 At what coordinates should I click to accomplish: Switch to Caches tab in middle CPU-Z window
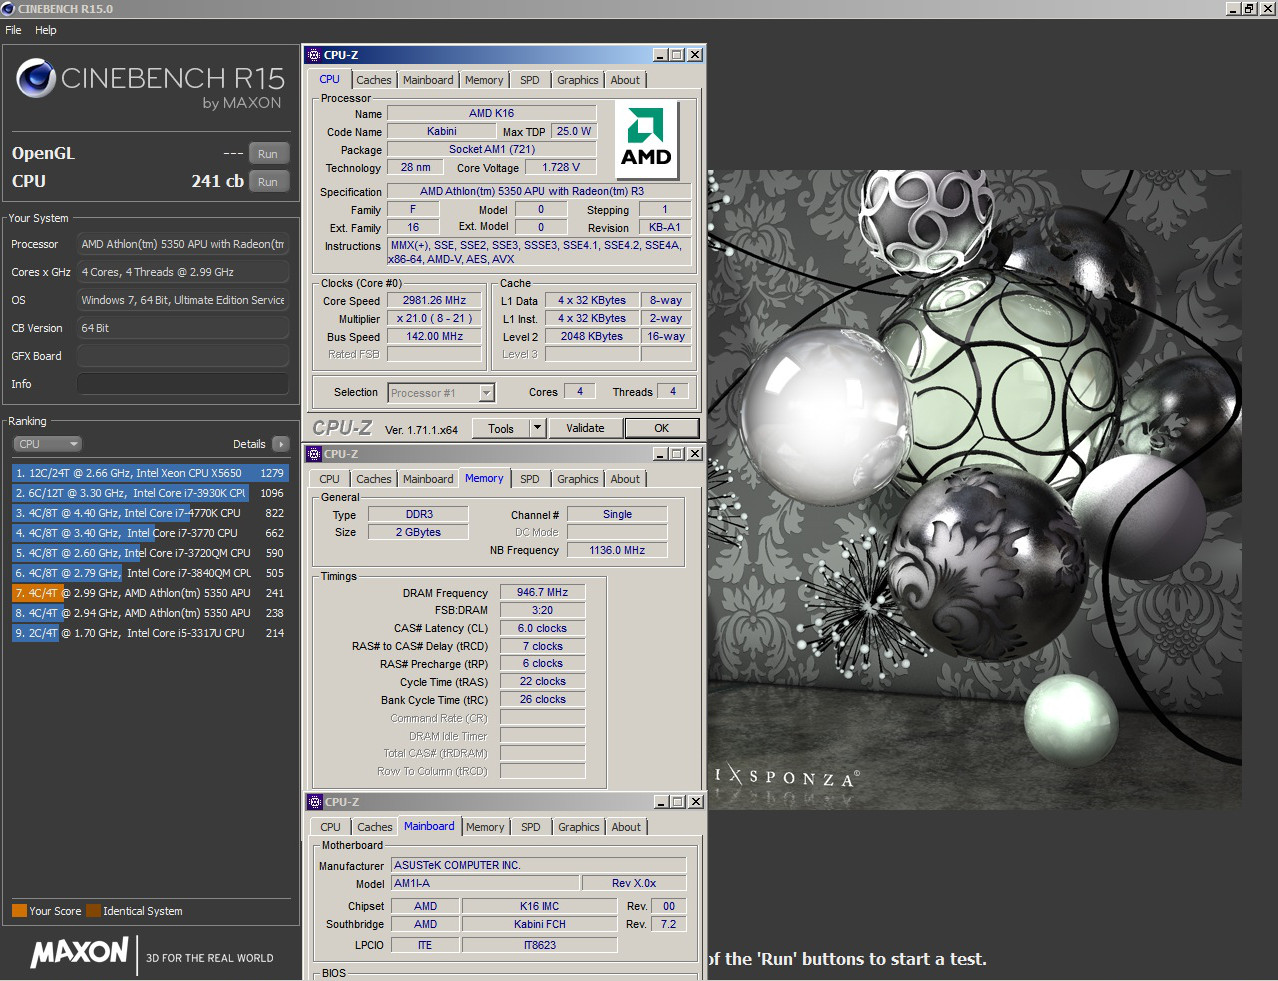(374, 479)
